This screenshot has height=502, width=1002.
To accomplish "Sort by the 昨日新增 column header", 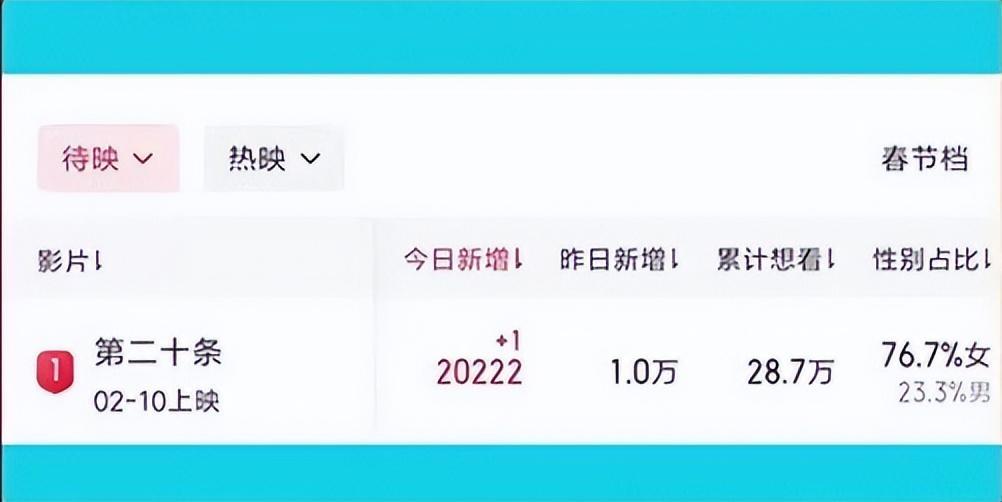I will point(612,261).
